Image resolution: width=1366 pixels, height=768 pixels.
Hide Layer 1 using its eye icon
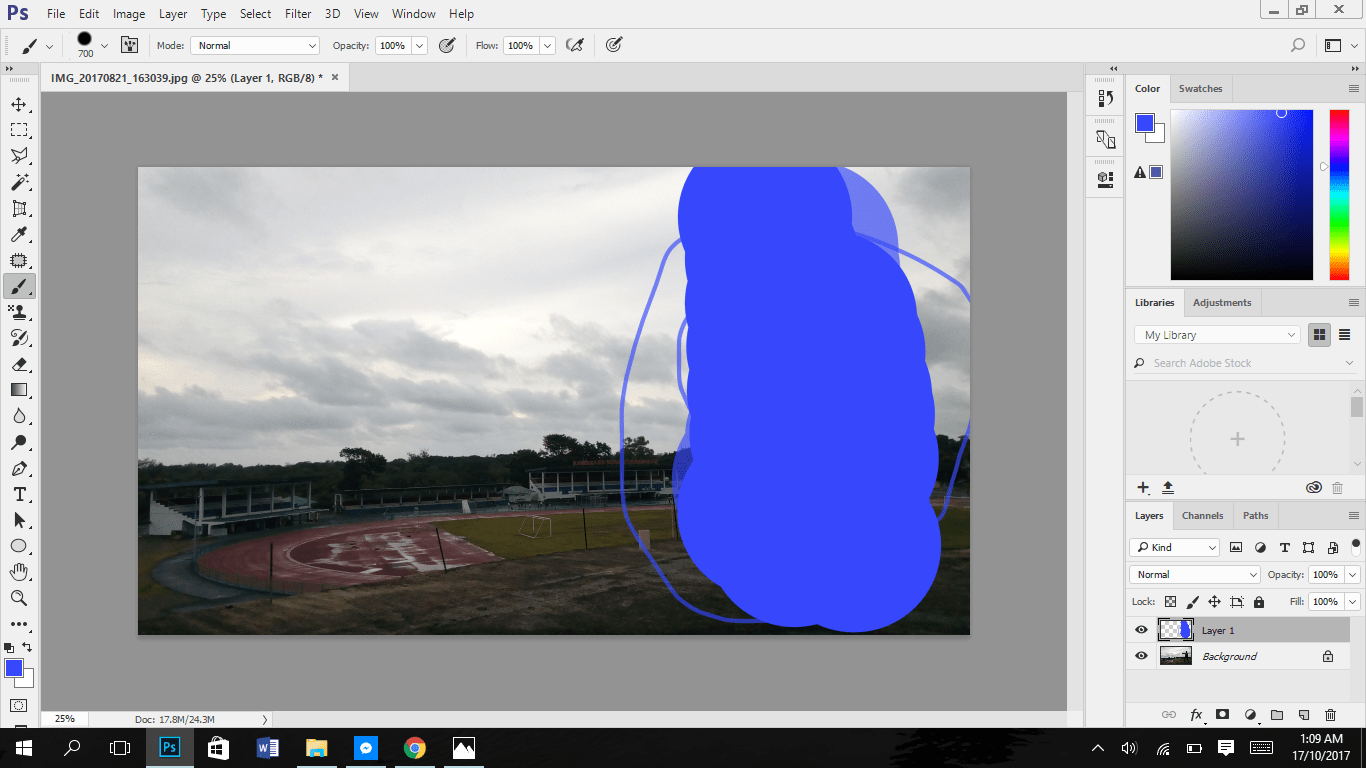coord(1141,629)
